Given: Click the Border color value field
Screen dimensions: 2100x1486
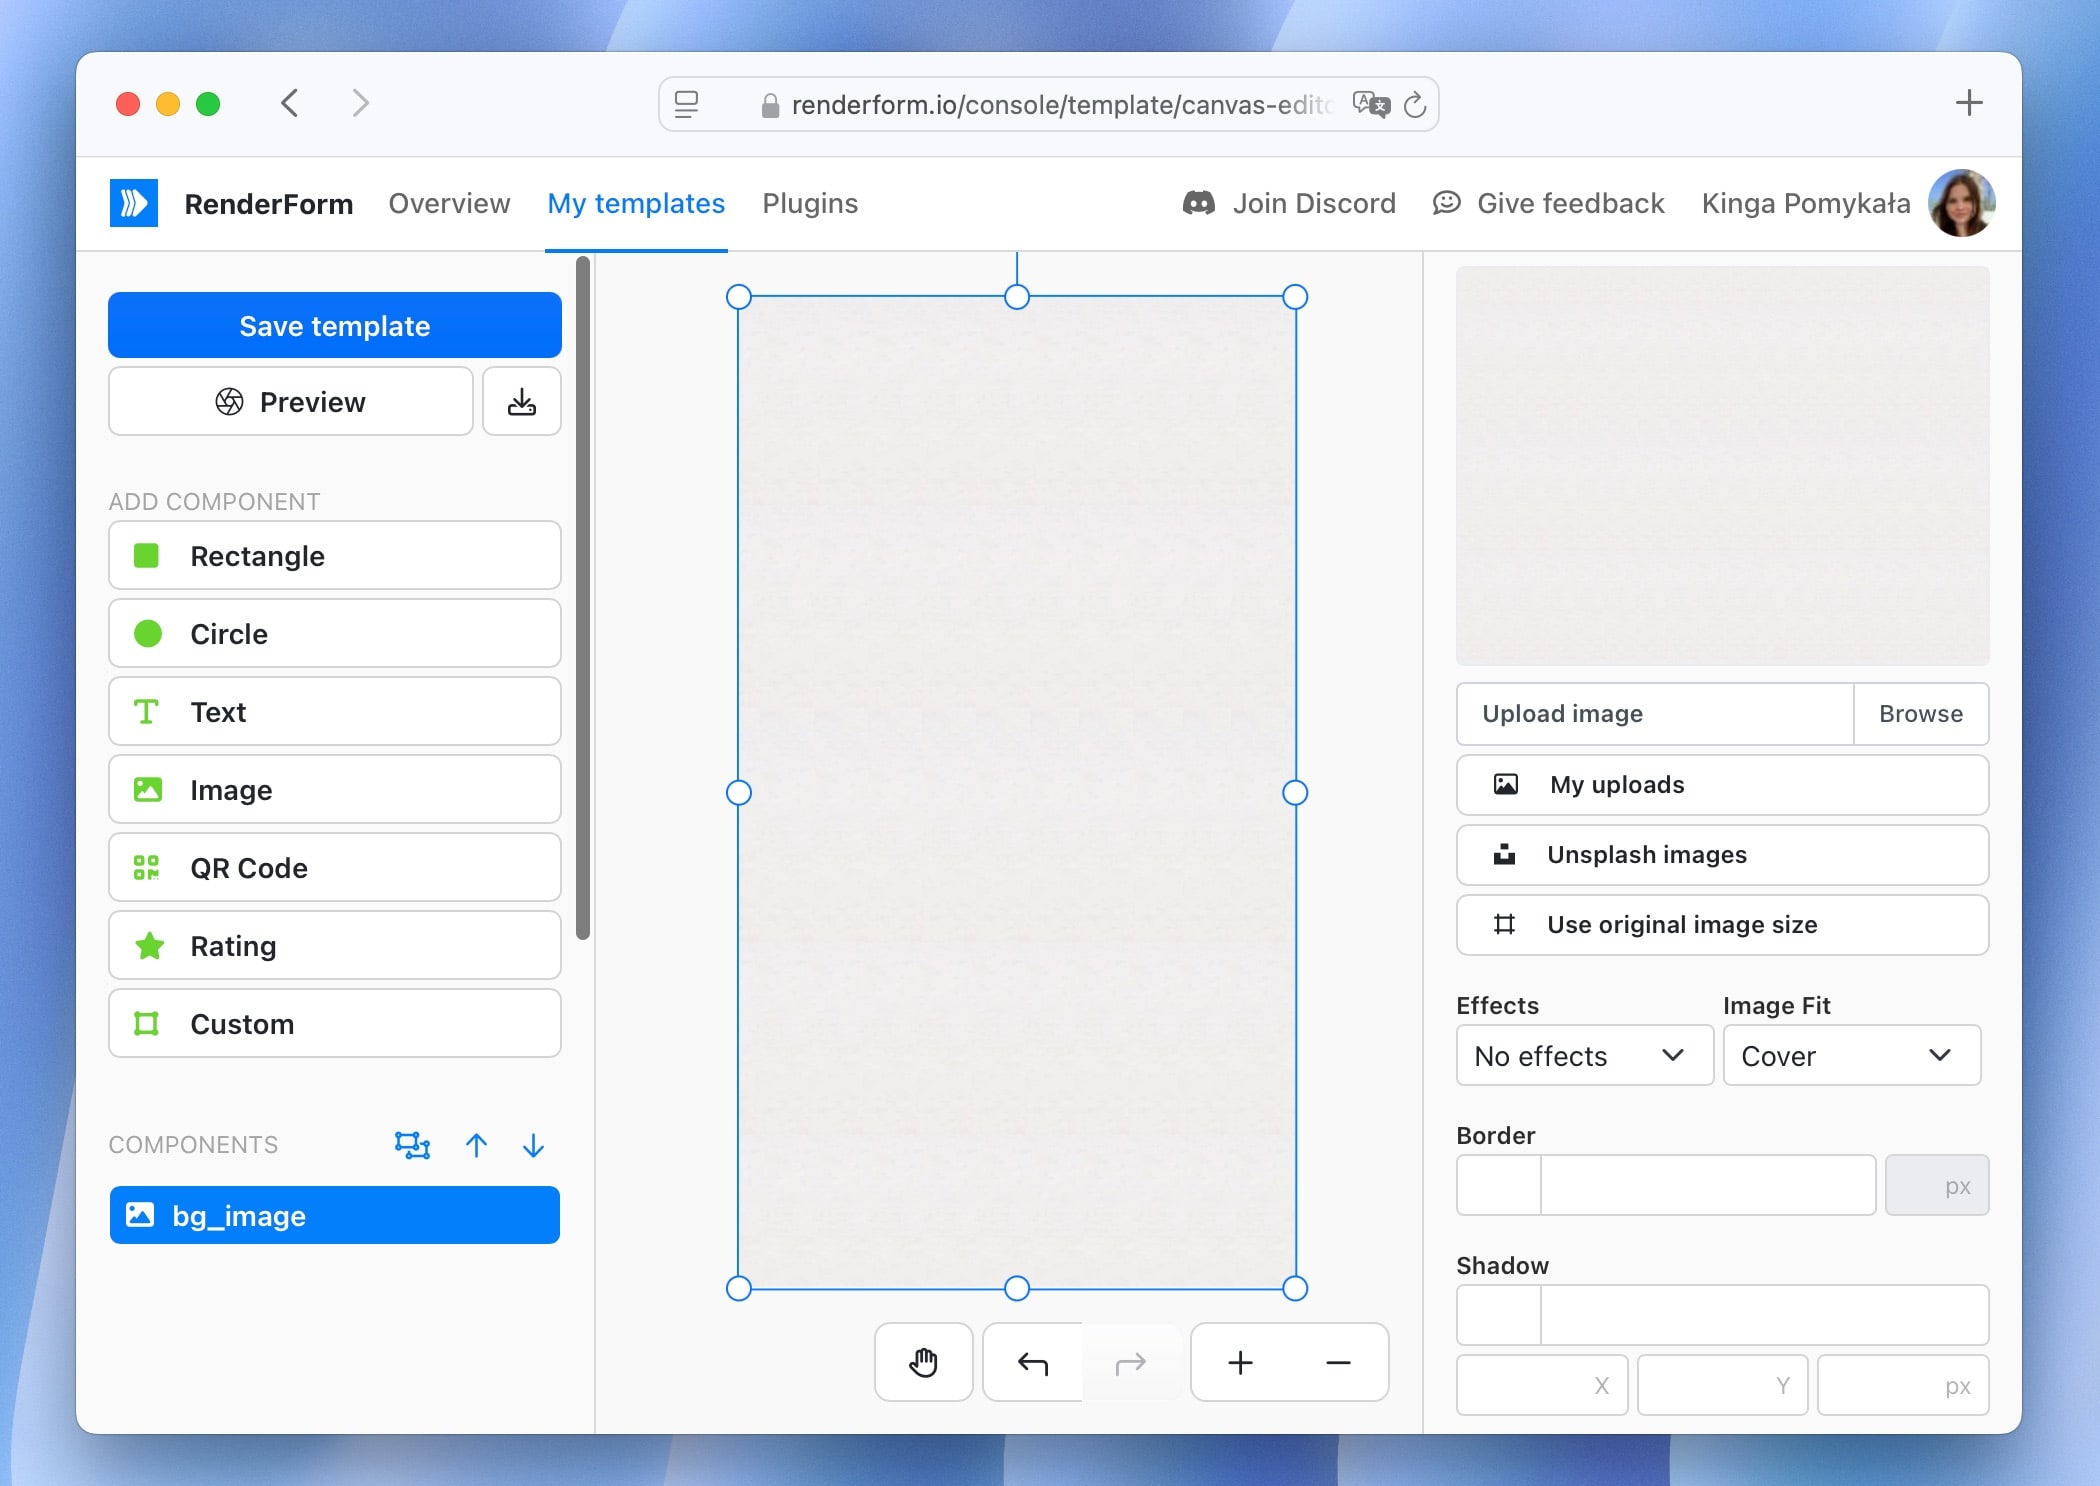Looking at the screenshot, I should point(1708,1185).
